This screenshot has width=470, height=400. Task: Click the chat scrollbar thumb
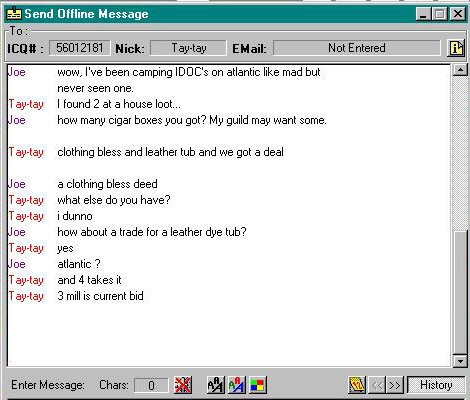(x=460, y=292)
